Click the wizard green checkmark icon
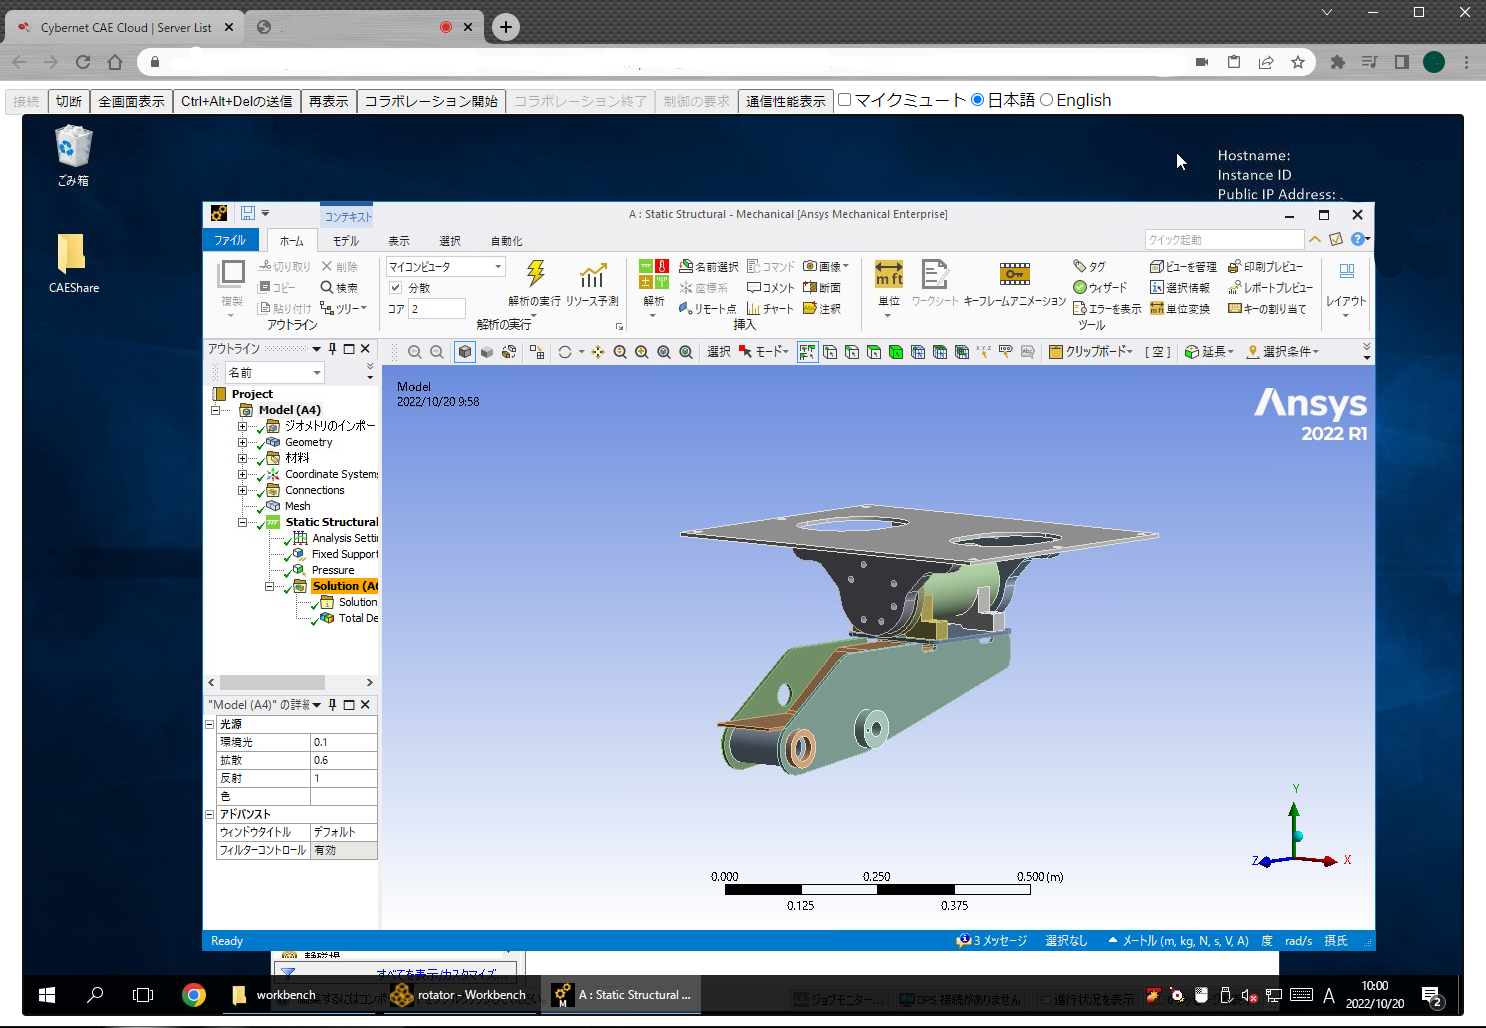Screen dimensions: 1486x1028 point(1080,288)
